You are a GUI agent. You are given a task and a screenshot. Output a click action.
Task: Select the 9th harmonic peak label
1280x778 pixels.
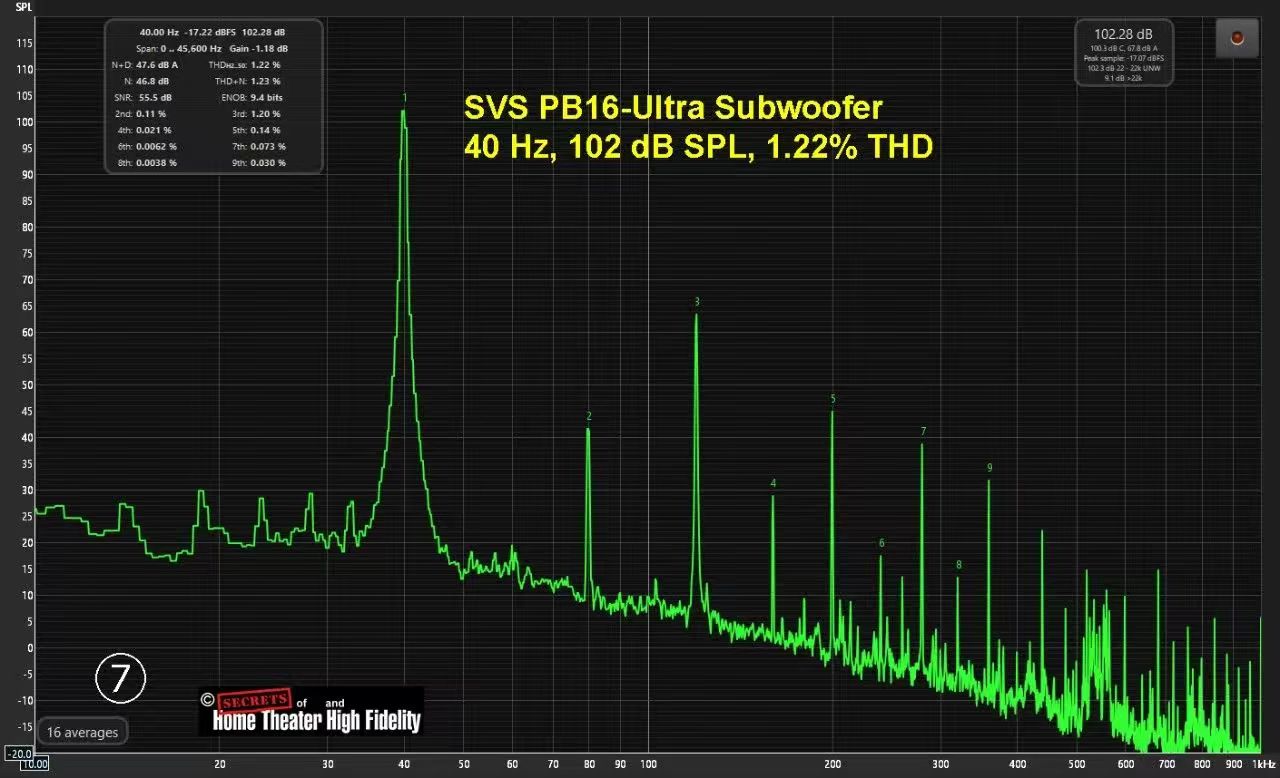pyautogui.click(x=989, y=468)
